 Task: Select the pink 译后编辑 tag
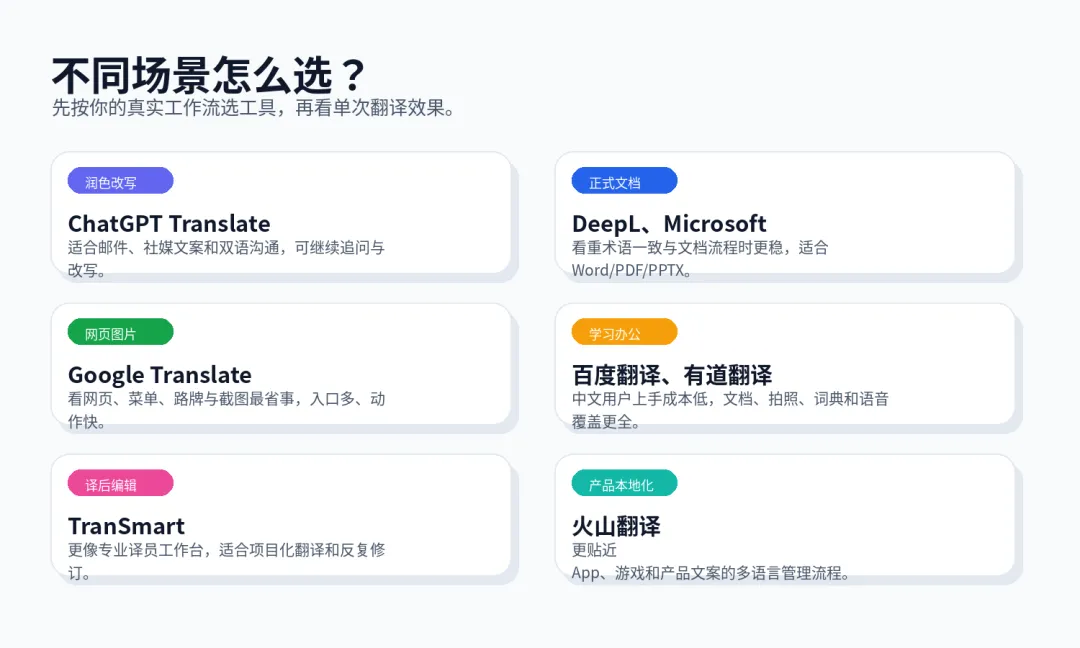[x=120, y=484]
